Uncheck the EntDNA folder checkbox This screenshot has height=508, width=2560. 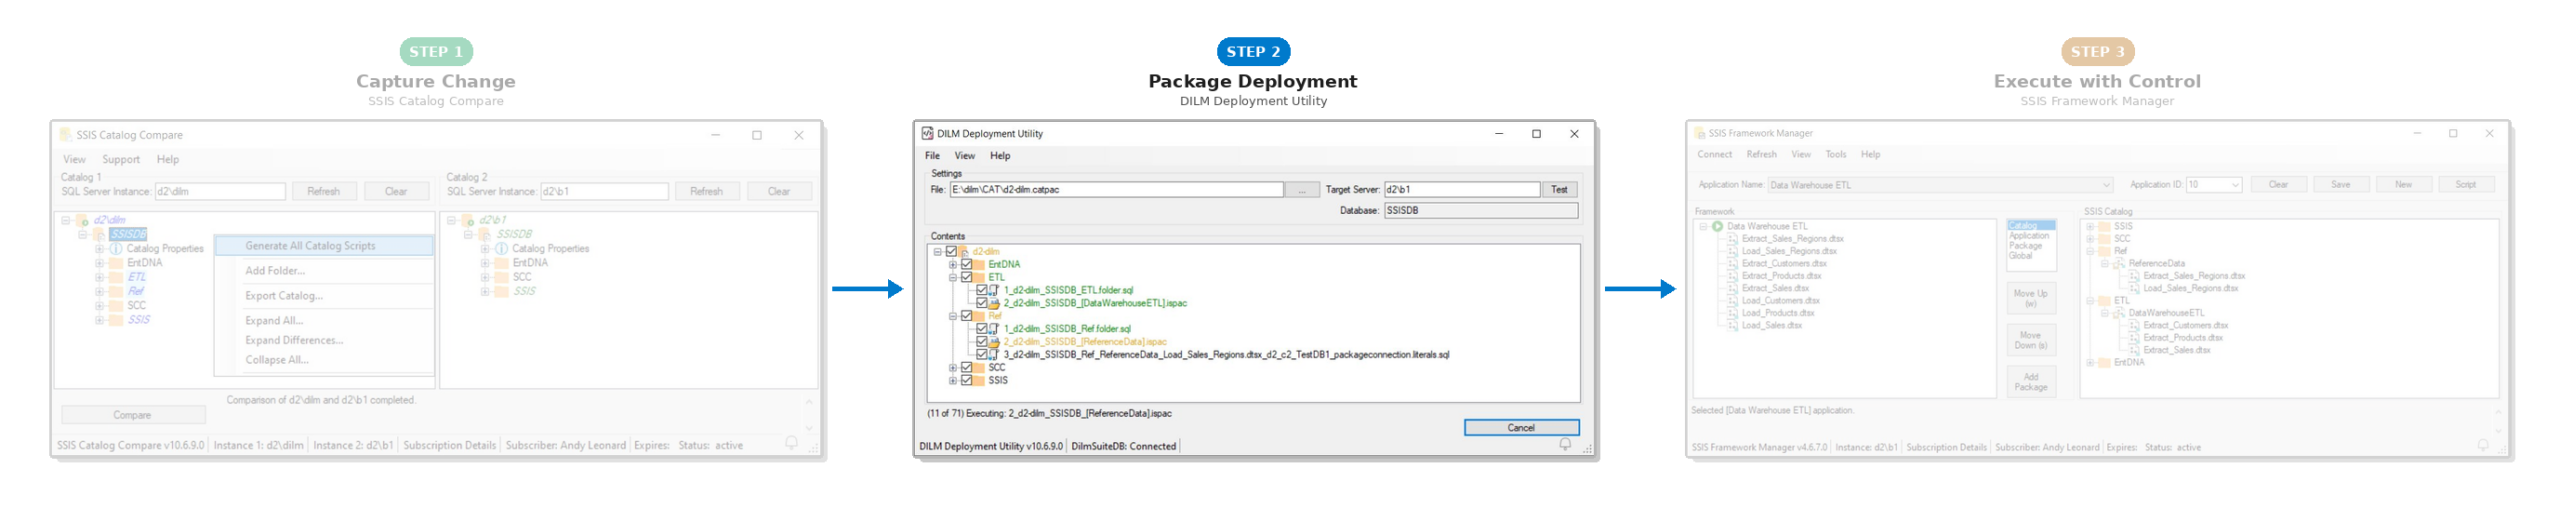966,265
